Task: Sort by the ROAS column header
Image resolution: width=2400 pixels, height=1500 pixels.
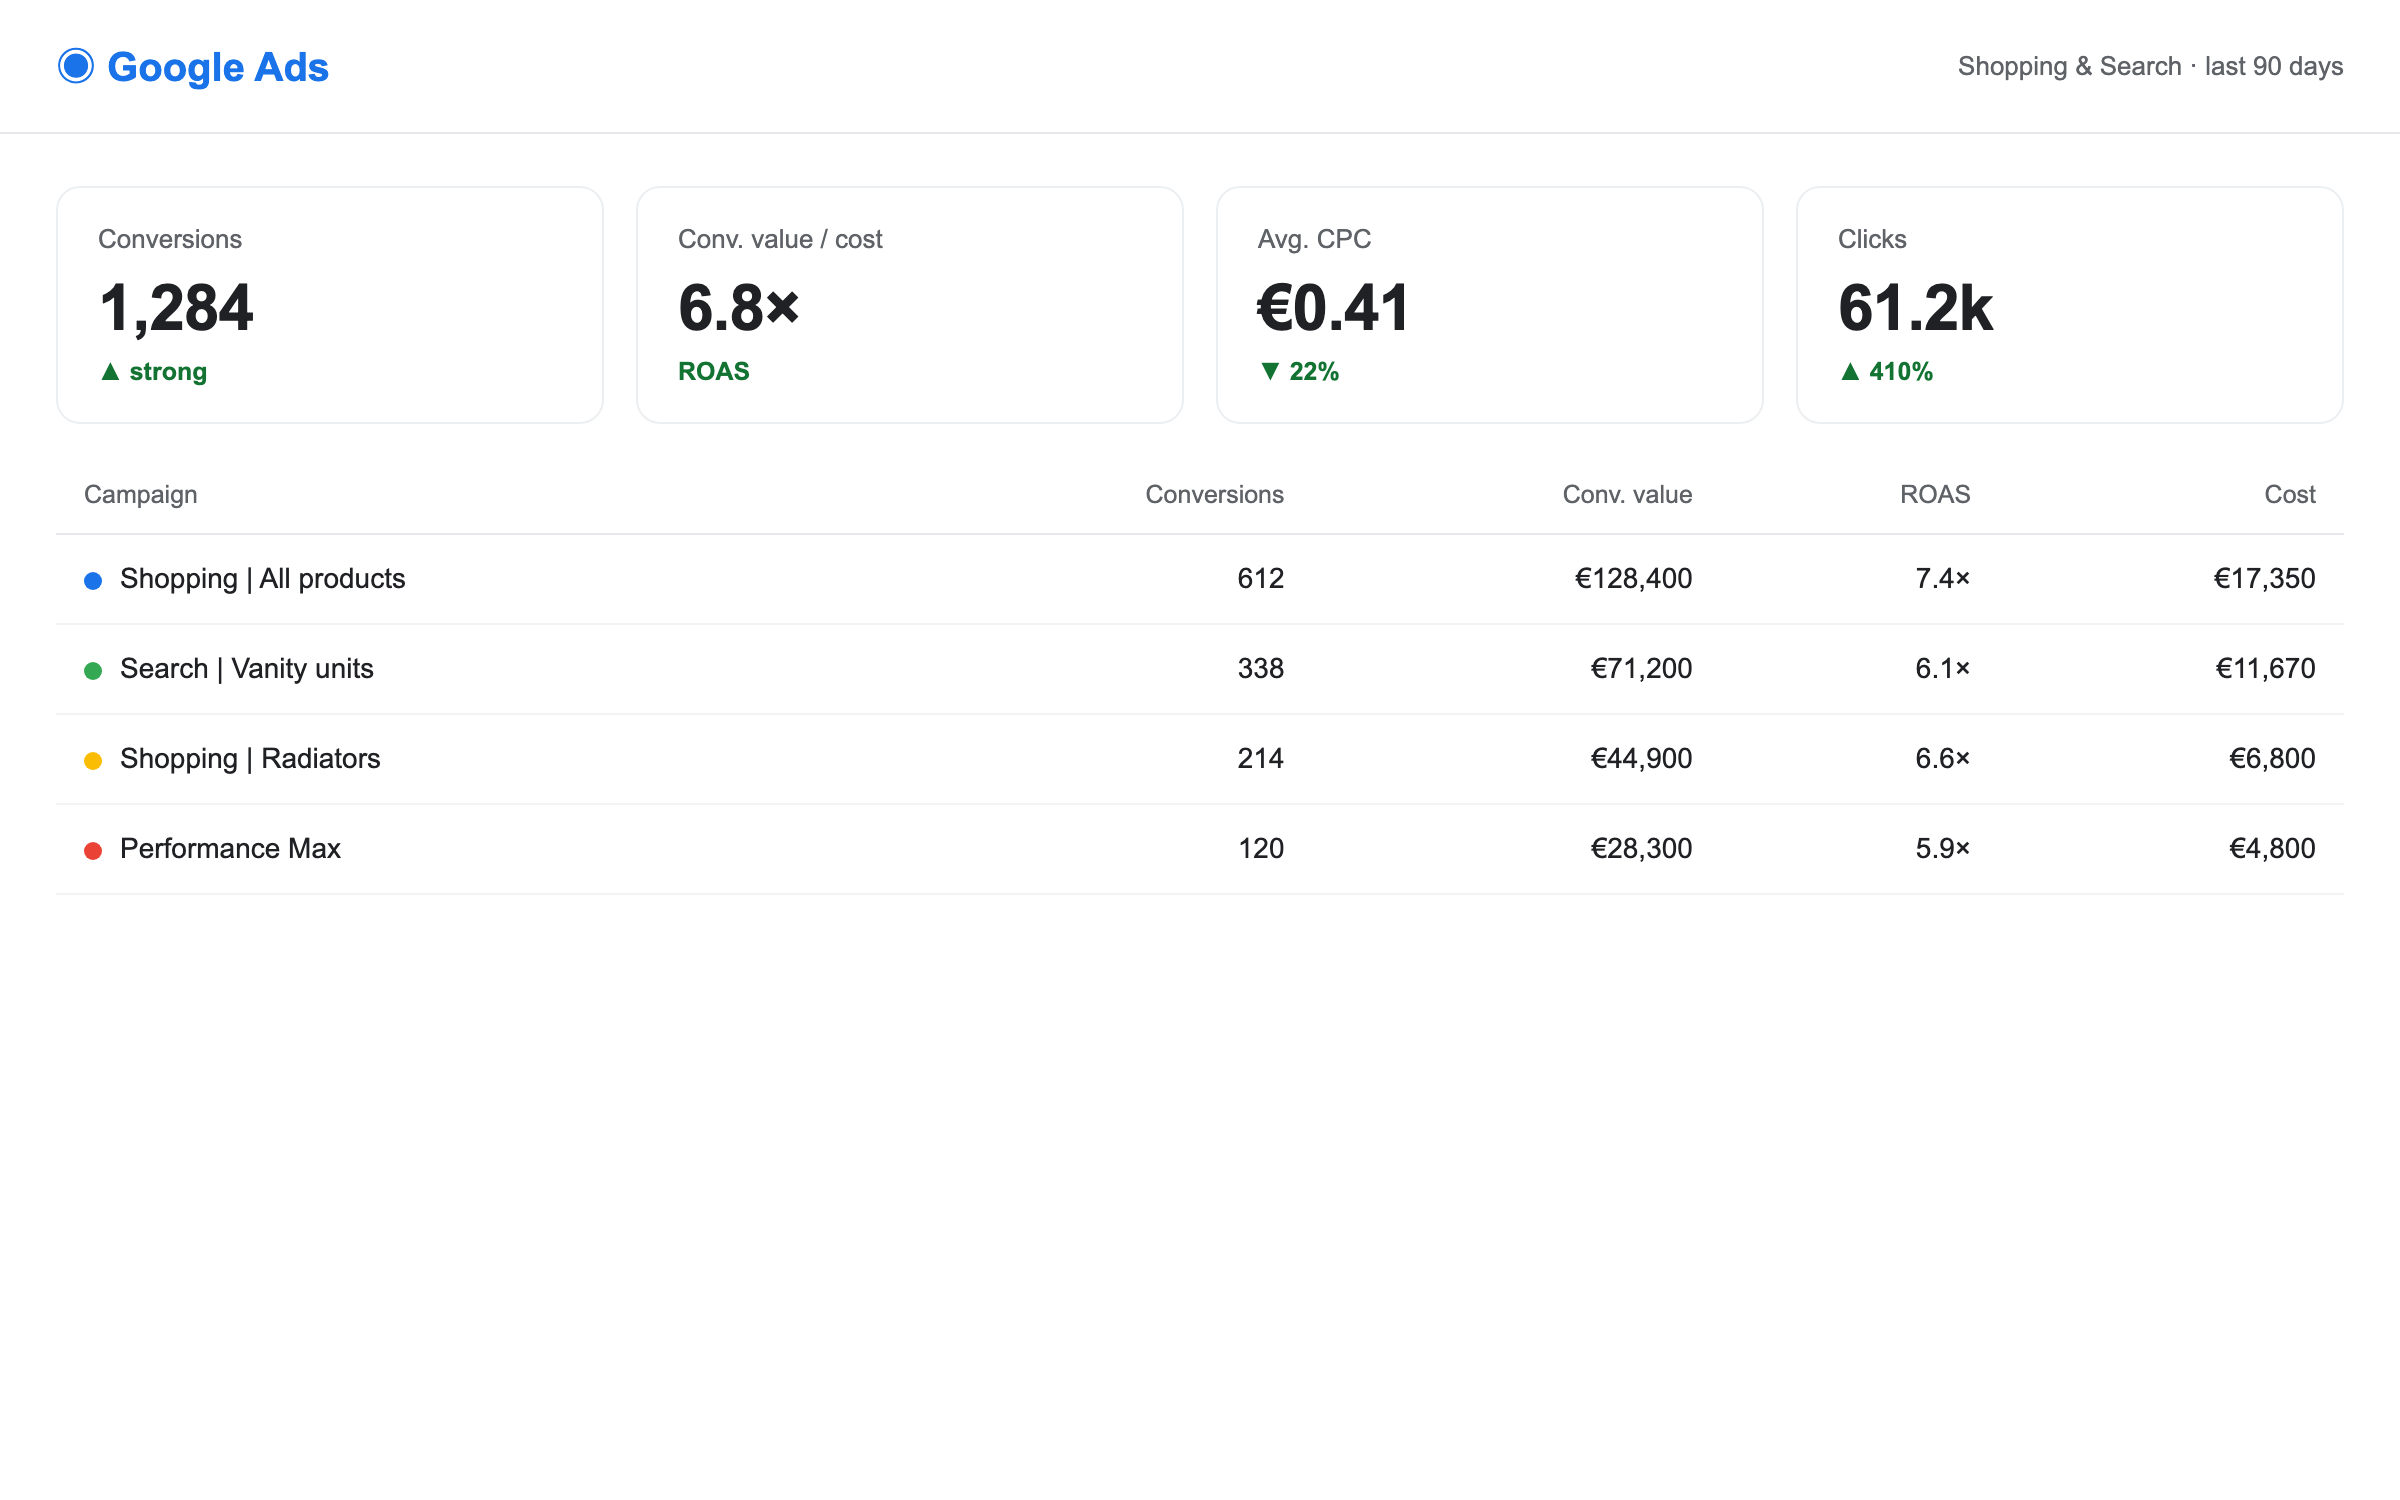Action: point(1935,494)
